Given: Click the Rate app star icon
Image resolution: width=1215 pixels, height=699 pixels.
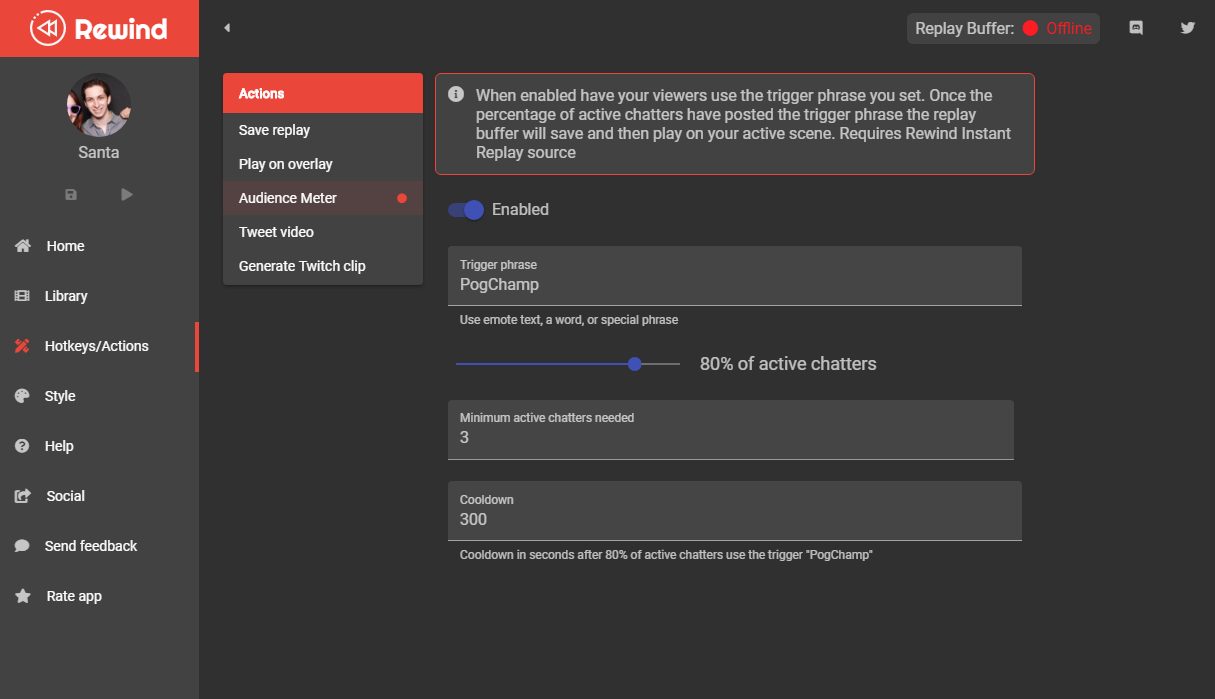Looking at the screenshot, I should point(22,596).
